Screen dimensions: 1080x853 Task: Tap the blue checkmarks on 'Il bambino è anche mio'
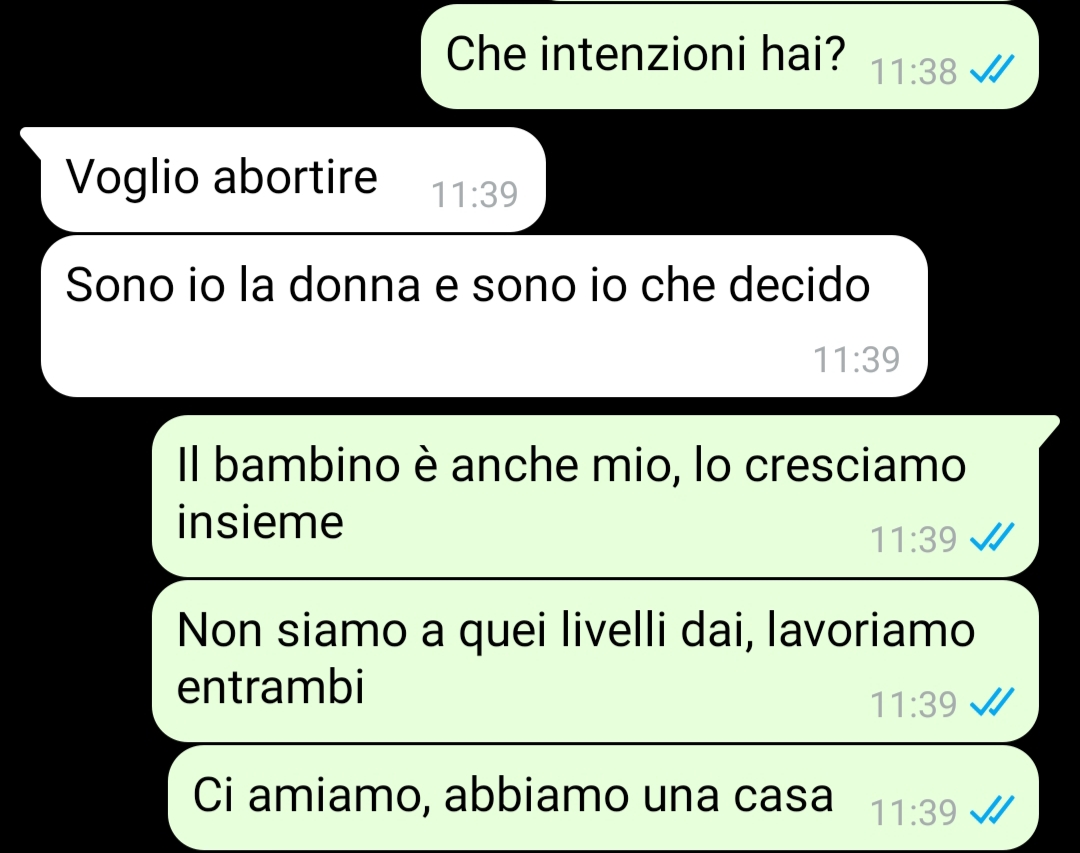tap(992, 537)
